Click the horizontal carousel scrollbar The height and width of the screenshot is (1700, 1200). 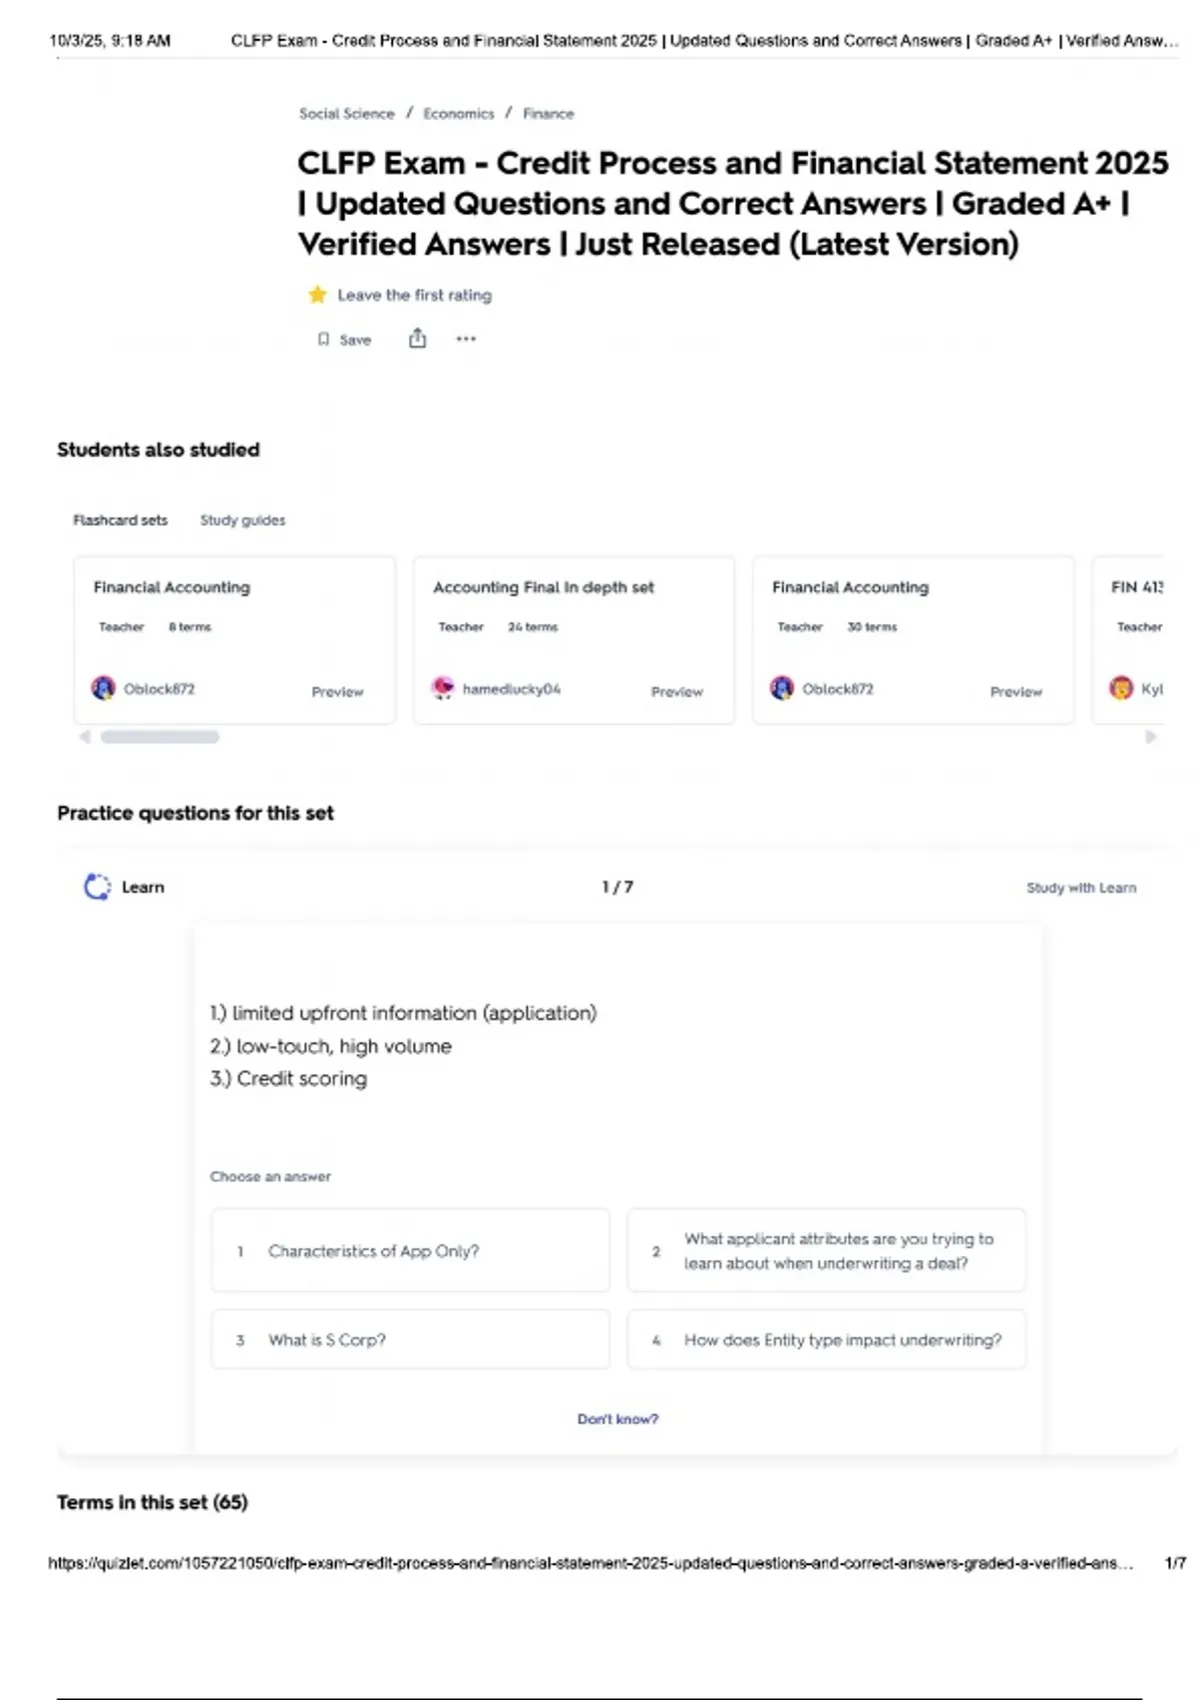(x=160, y=737)
